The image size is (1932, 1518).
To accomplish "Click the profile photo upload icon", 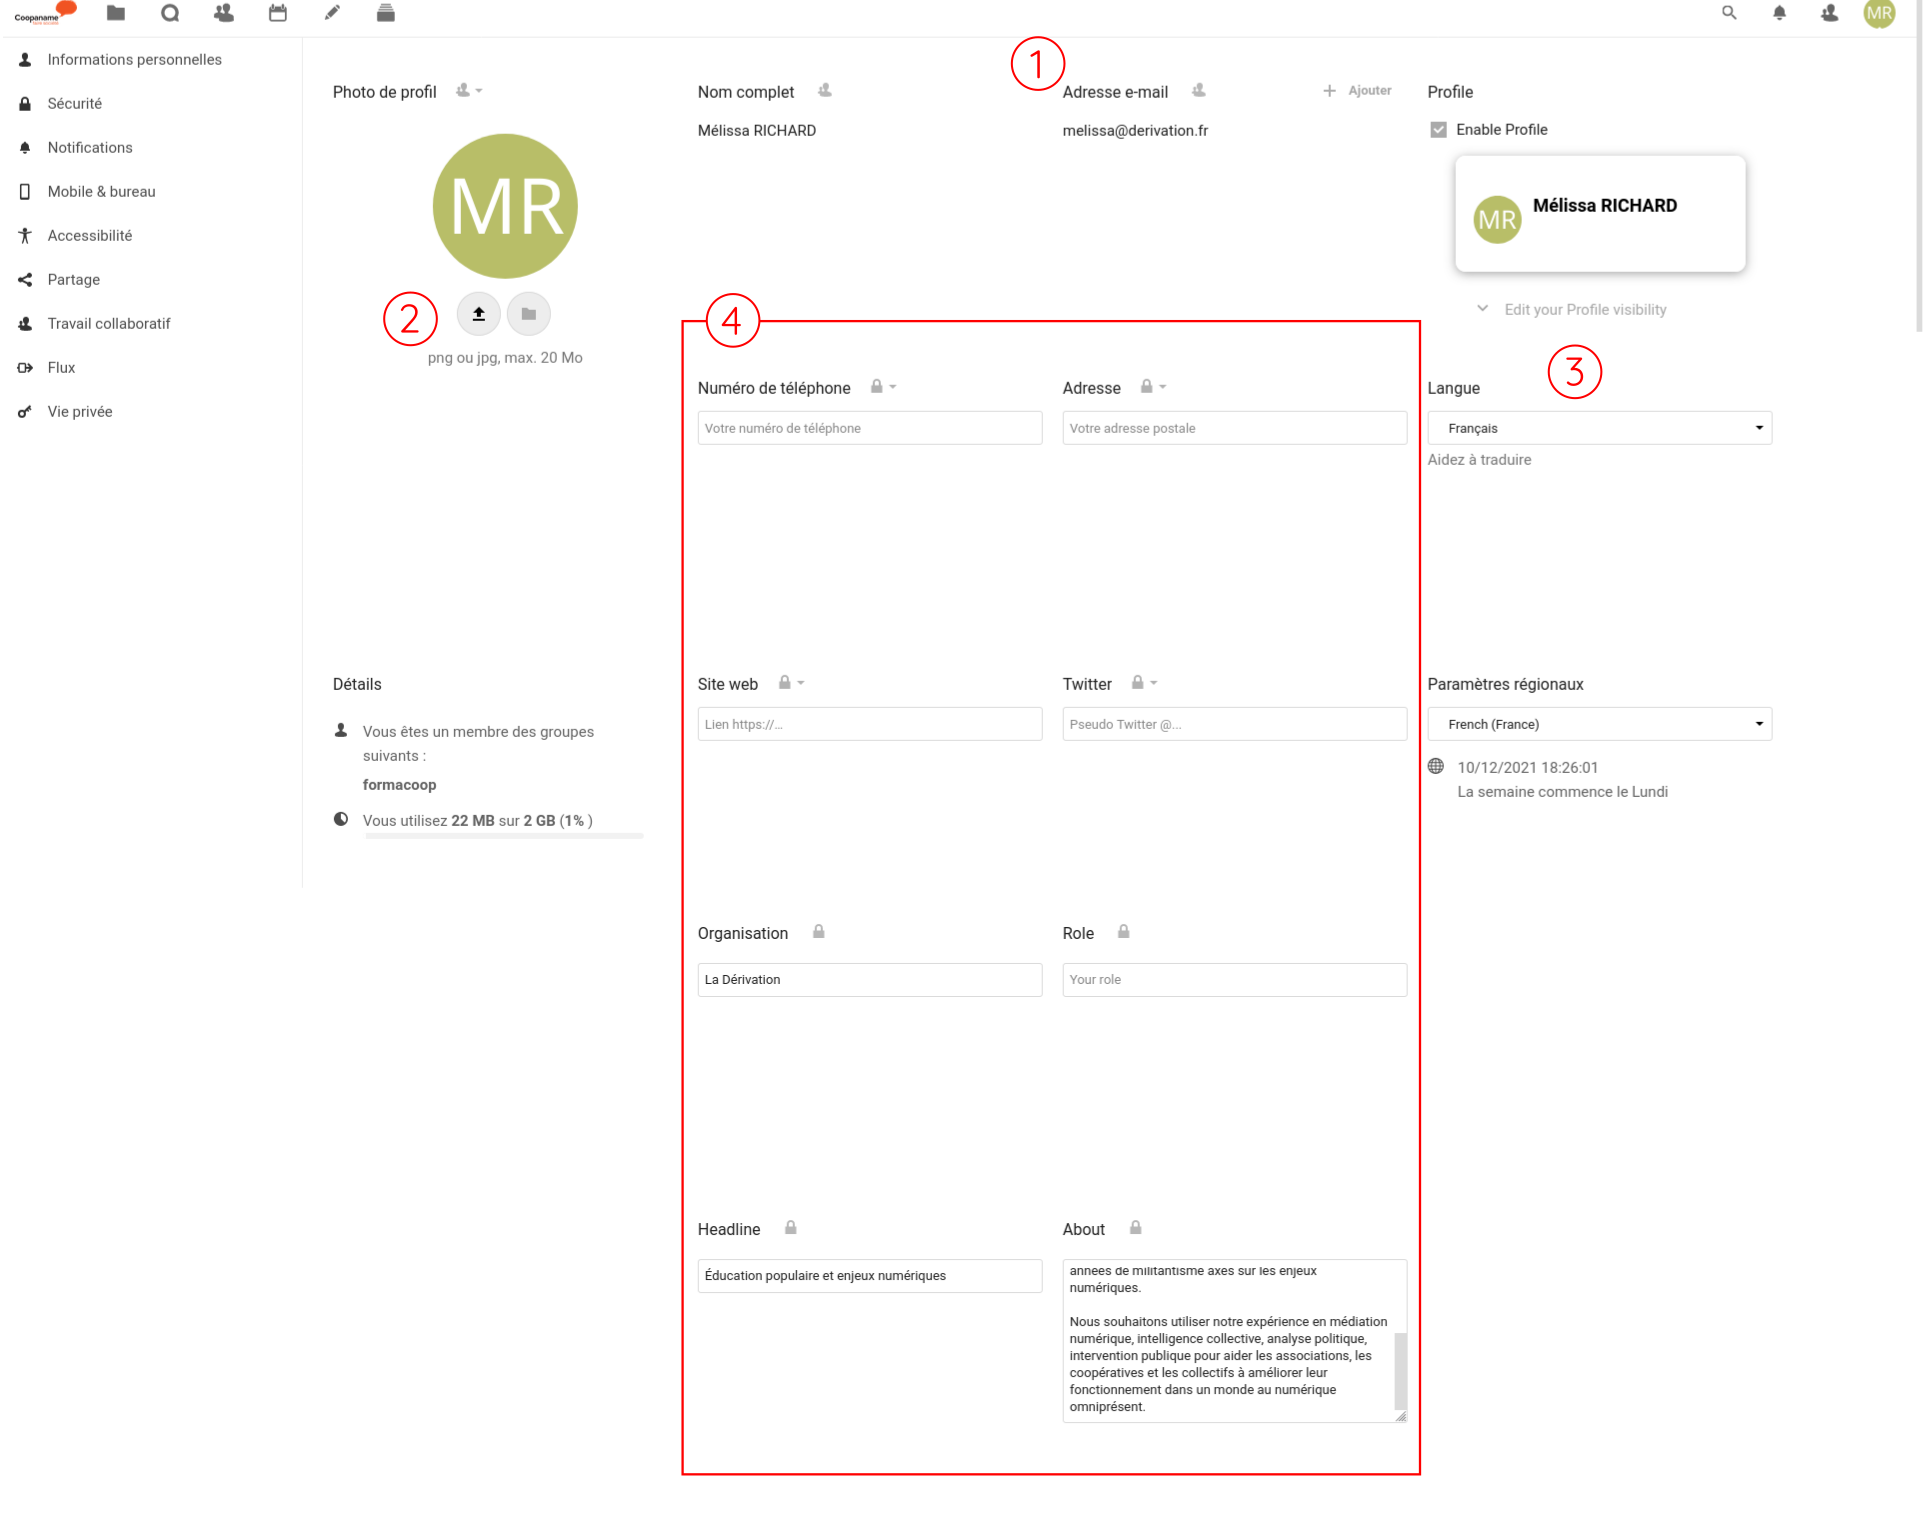I will 479,314.
